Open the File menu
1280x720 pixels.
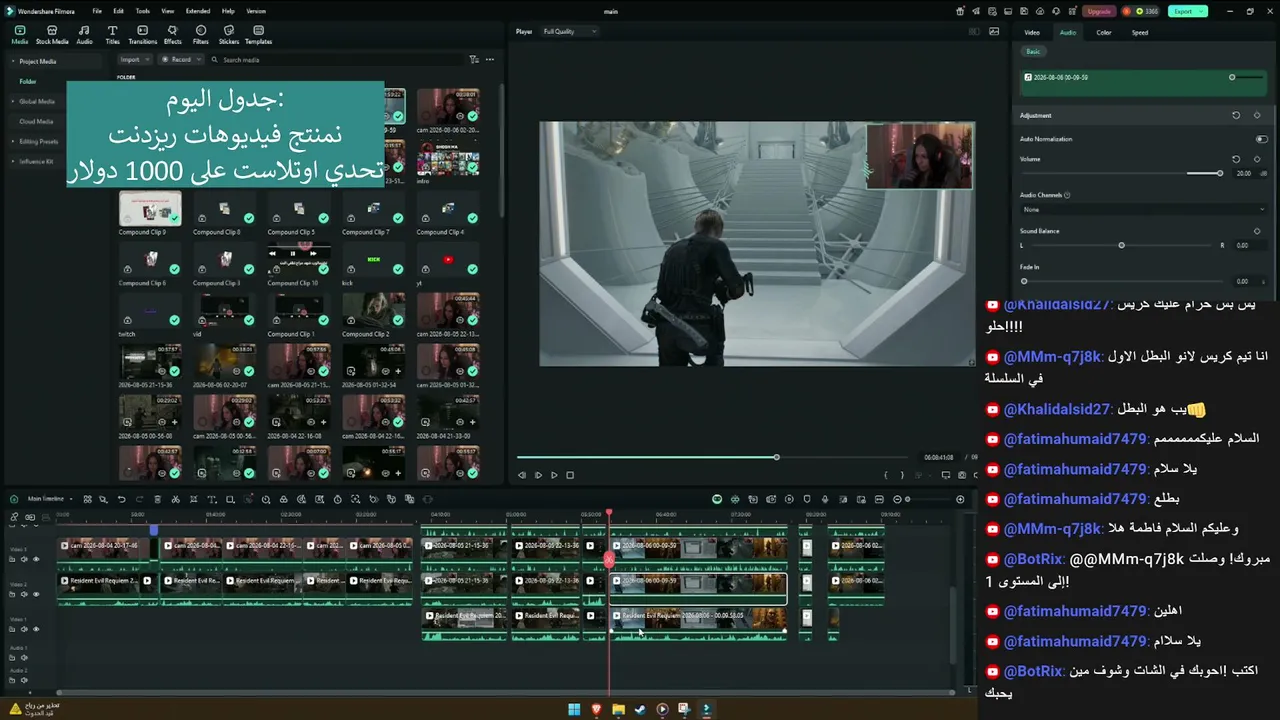pyautogui.click(x=97, y=11)
